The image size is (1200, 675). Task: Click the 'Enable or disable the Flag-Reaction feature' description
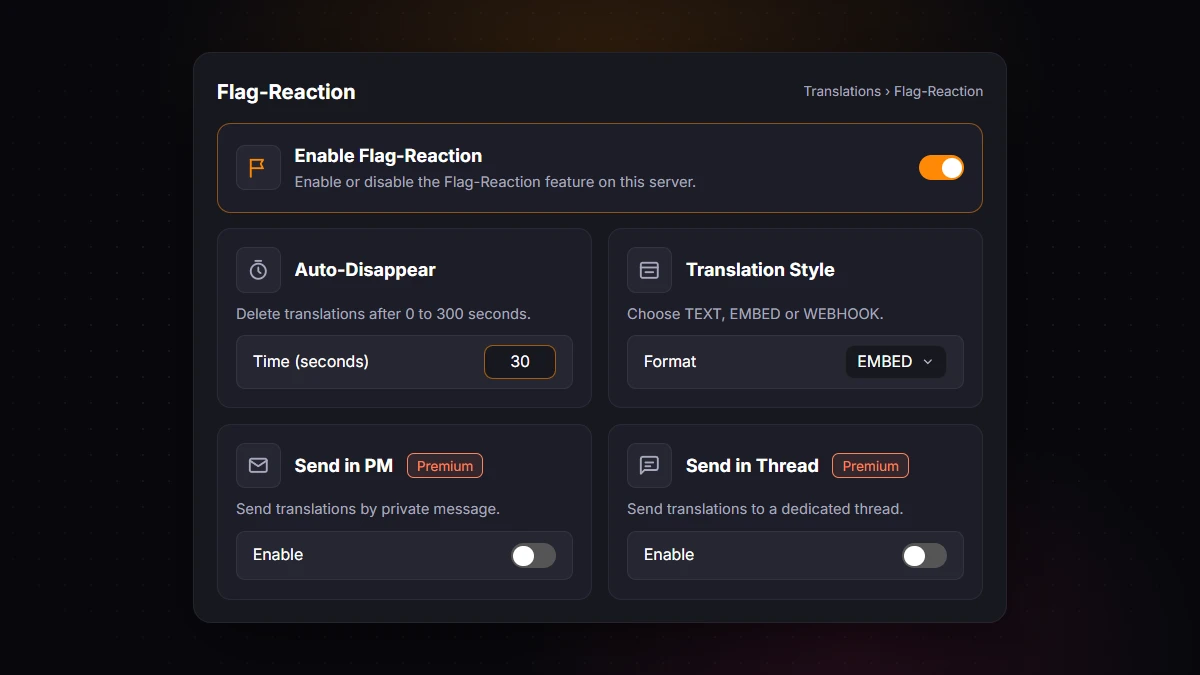(x=495, y=182)
